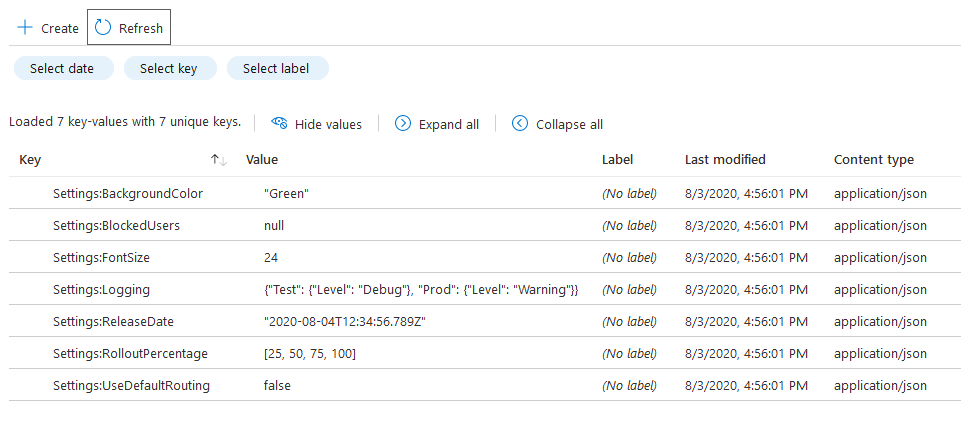Click the Content type column header

coord(874,160)
